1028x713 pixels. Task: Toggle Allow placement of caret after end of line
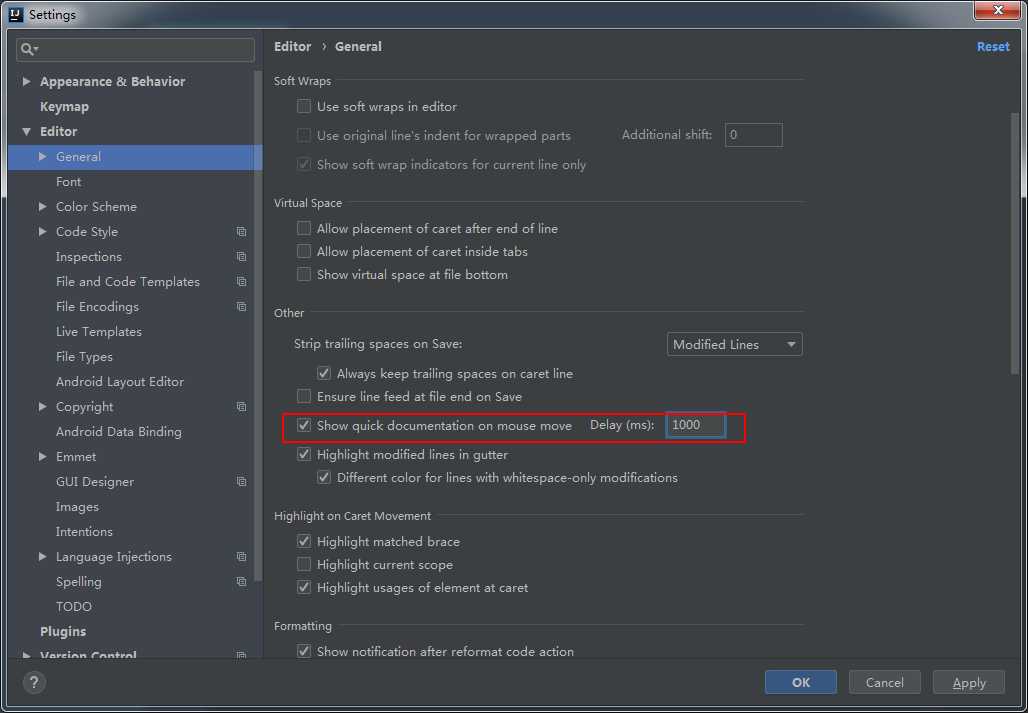[x=304, y=229]
